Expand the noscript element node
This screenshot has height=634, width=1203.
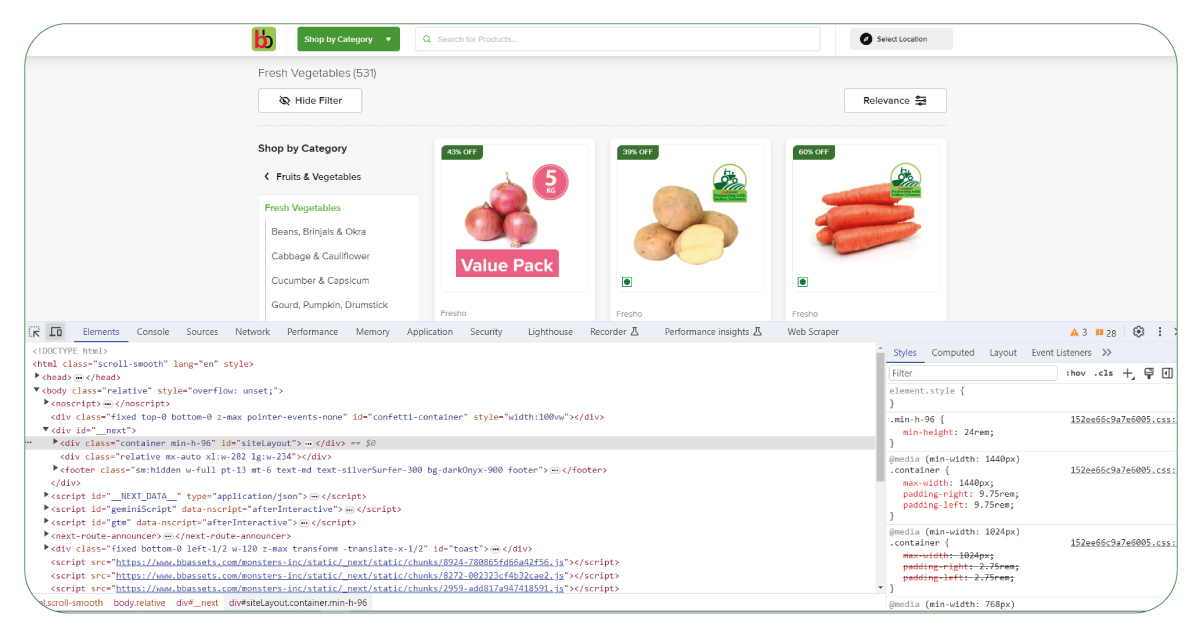(47, 403)
